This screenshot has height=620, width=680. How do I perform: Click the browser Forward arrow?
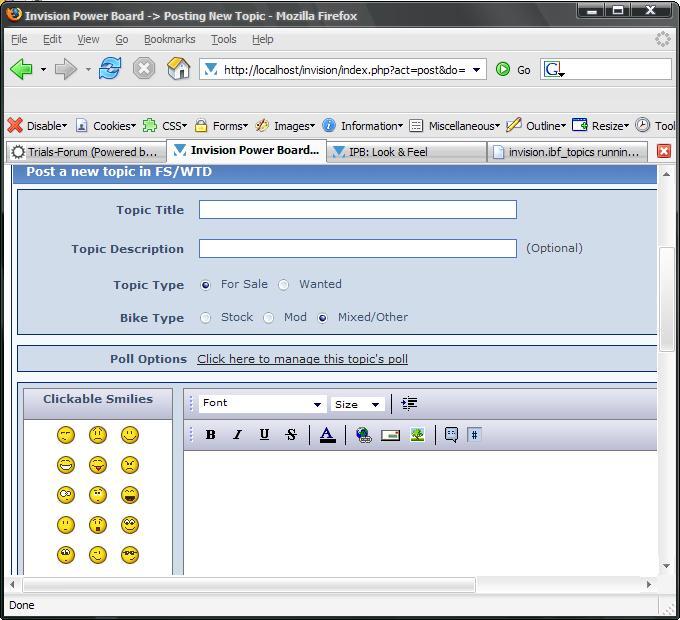(x=66, y=69)
